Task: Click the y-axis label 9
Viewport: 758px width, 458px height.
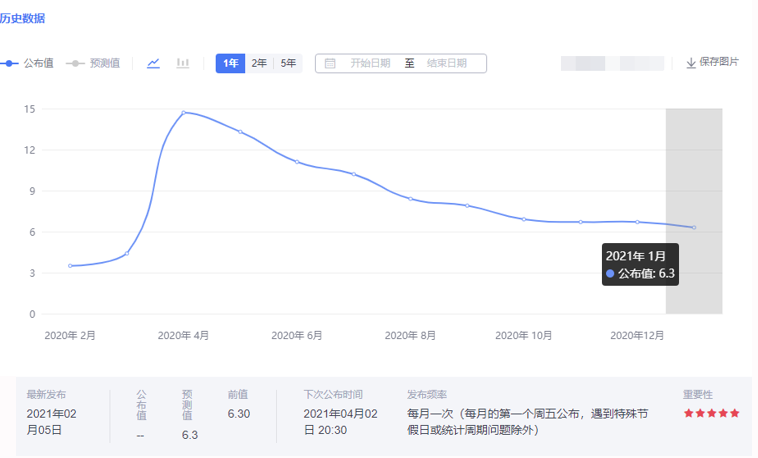Action: coord(32,192)
